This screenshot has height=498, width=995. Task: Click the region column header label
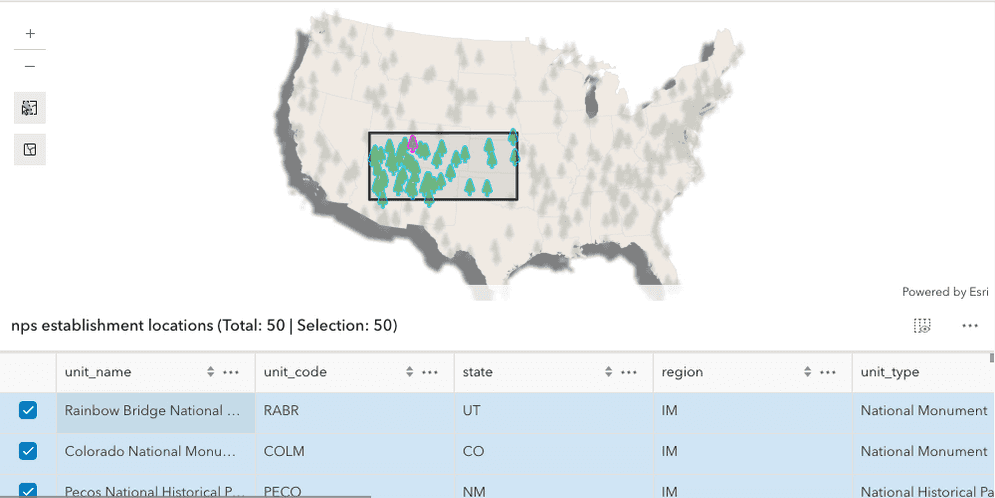[x=682, y=372]
